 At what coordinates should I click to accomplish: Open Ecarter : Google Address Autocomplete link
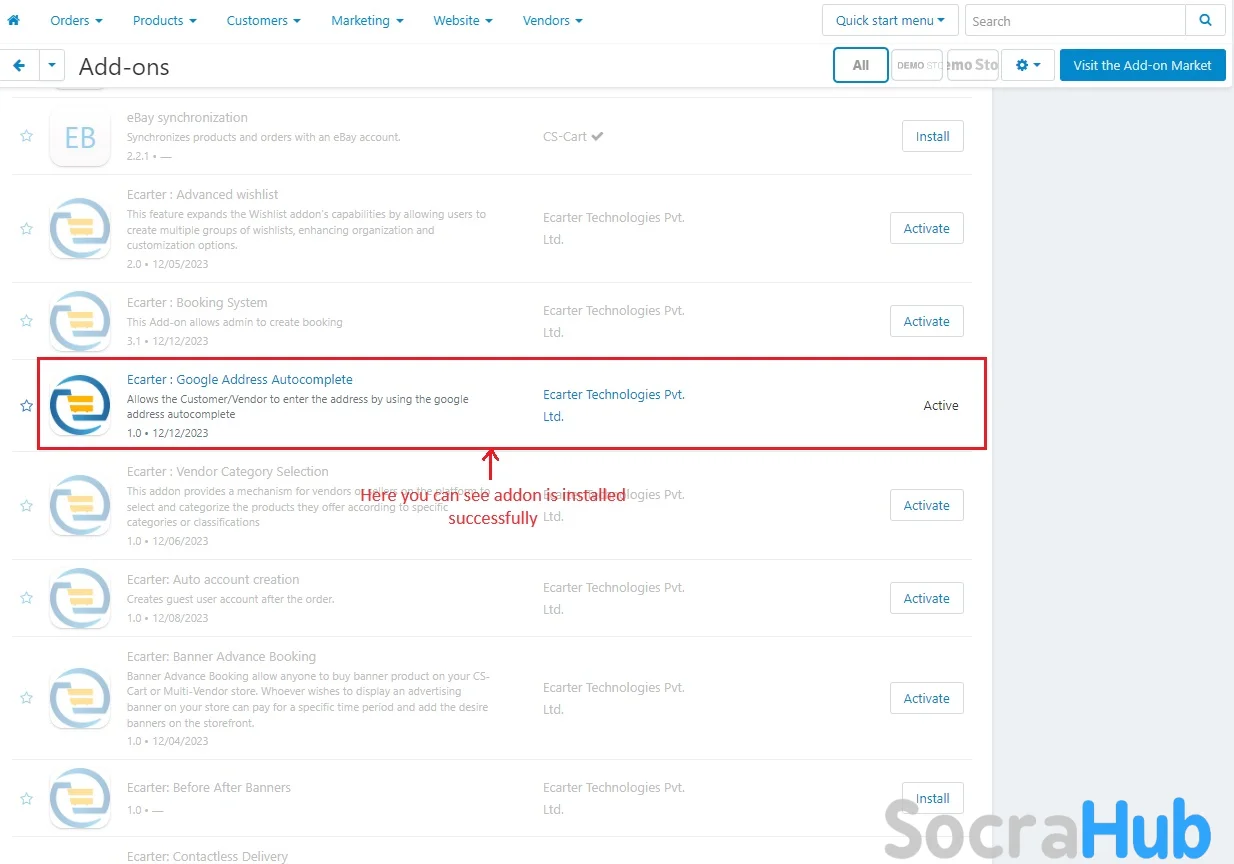(240, 379)
